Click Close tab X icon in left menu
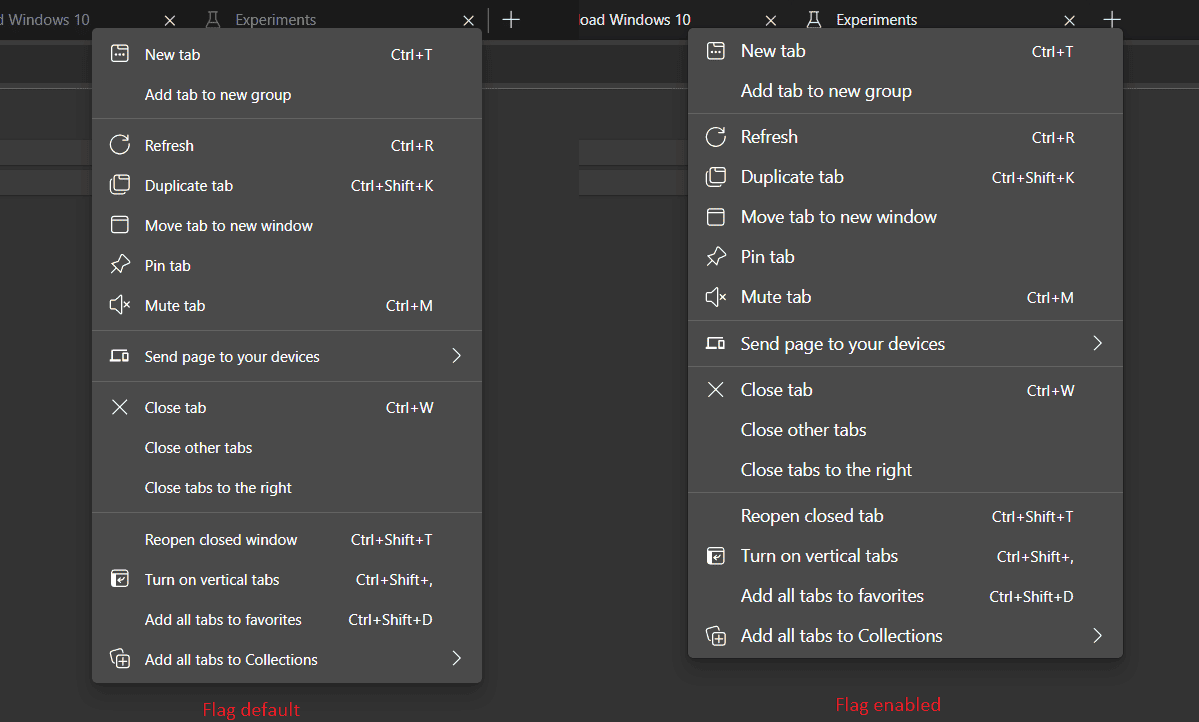 [120, 407]
